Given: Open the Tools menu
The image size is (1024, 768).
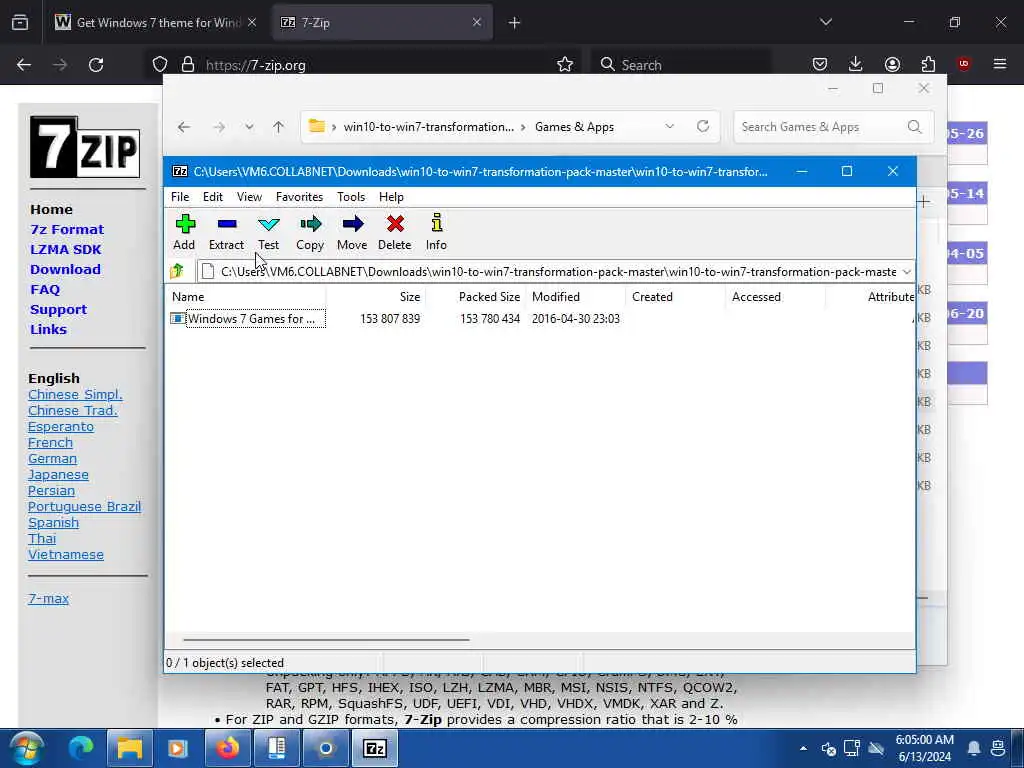Looking at the screenshot, I should [x=351, y=197].
